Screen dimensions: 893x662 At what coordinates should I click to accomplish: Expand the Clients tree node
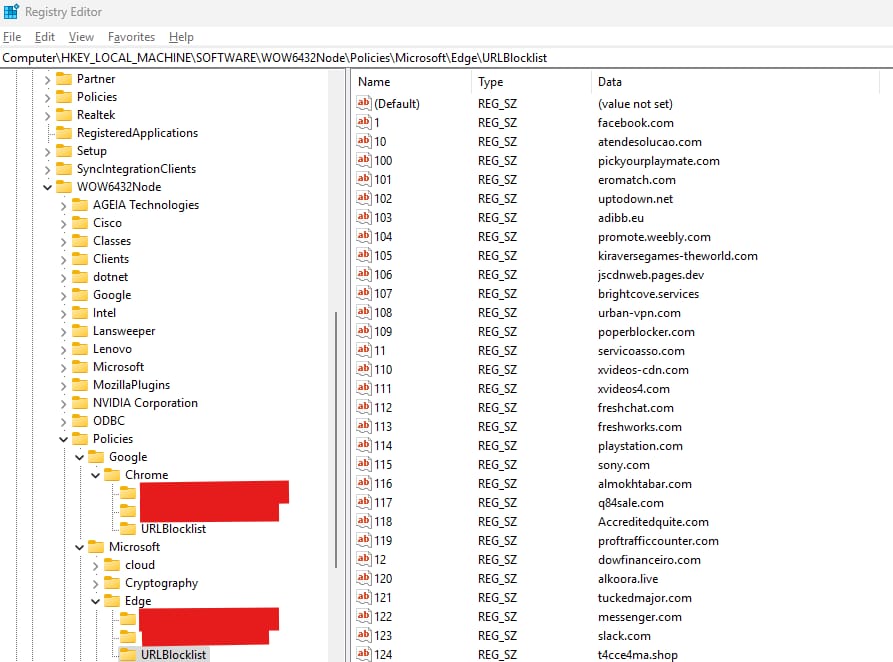[64, 260]
